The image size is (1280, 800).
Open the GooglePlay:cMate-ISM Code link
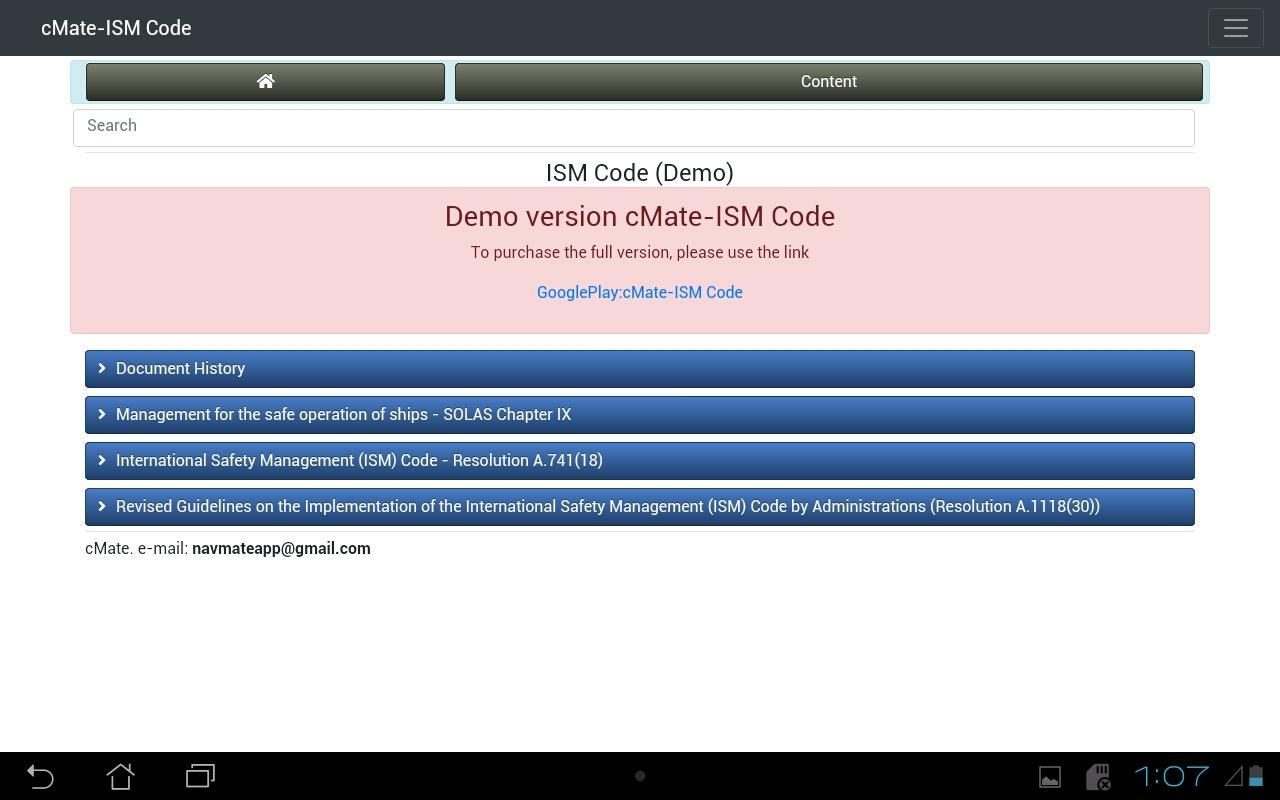point(640,292)
